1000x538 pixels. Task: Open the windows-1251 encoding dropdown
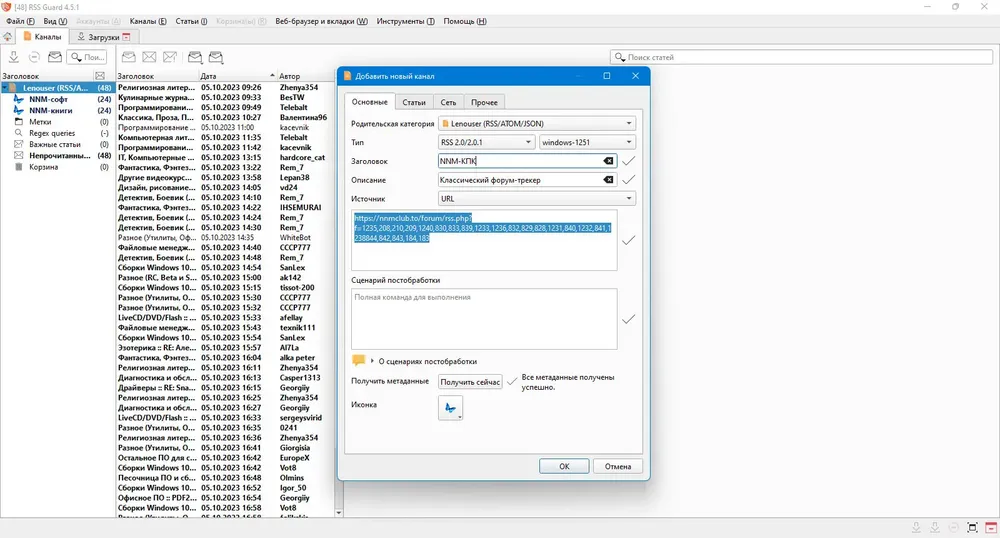point(587,142)
